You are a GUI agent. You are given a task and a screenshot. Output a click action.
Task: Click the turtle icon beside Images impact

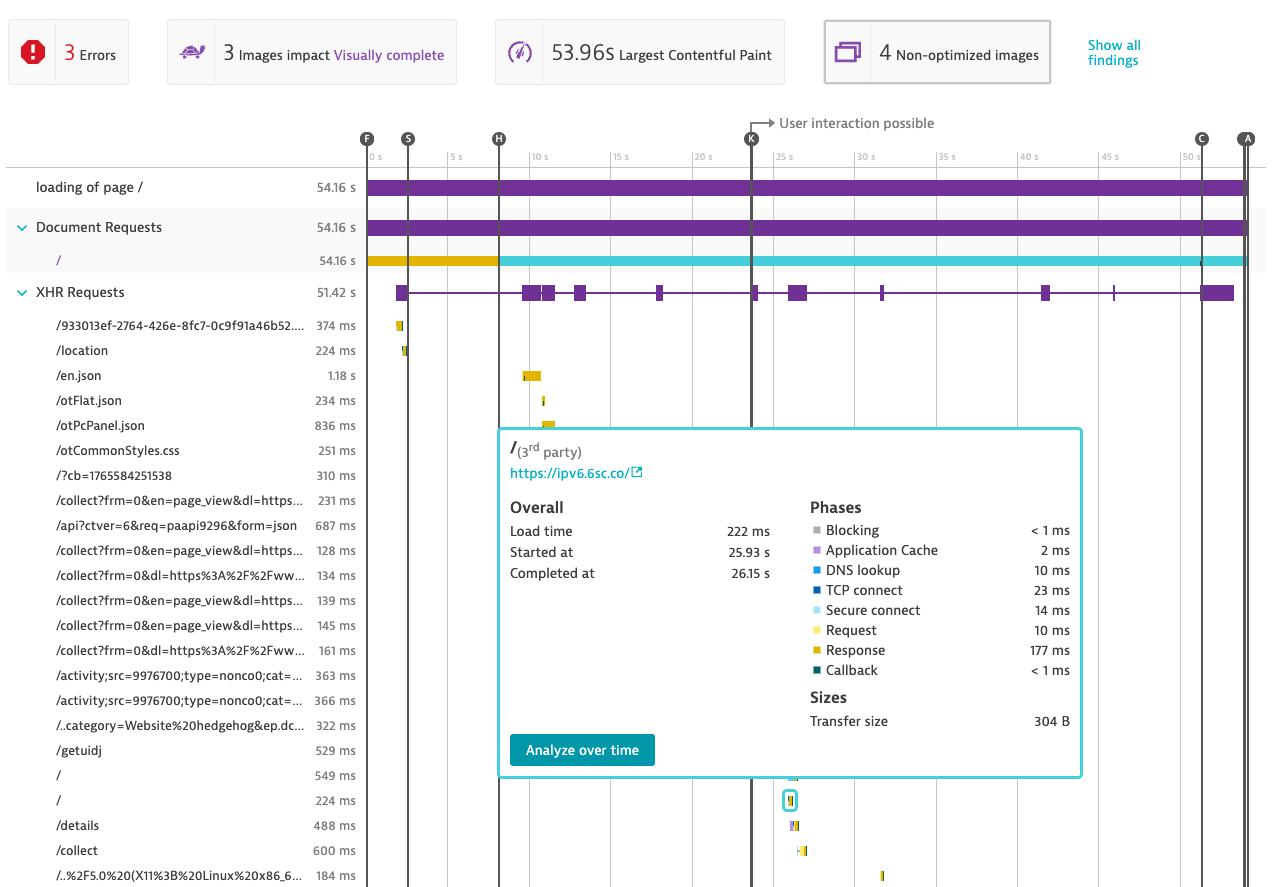pos(192,50)
